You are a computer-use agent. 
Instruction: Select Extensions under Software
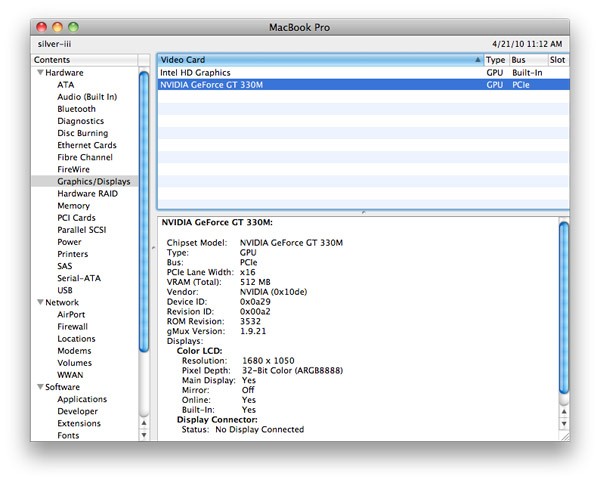[x=79, y=423]
